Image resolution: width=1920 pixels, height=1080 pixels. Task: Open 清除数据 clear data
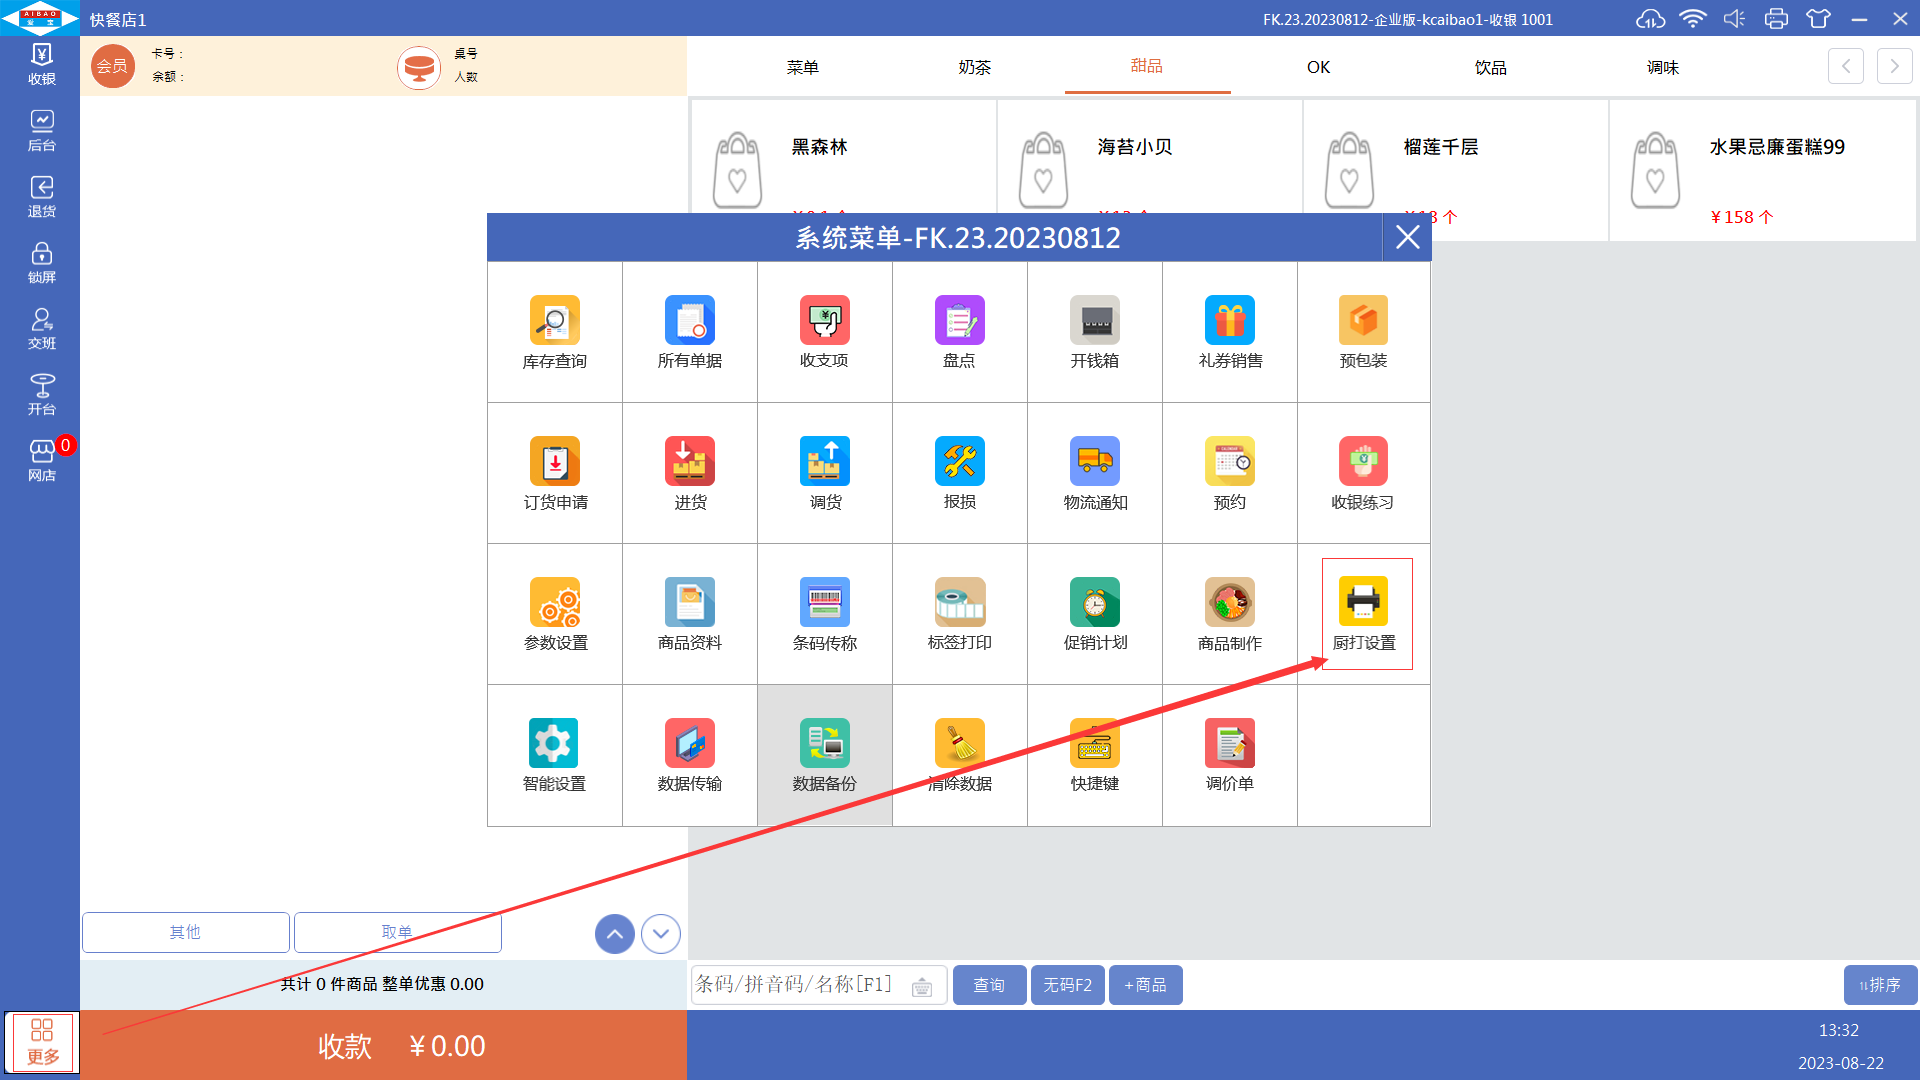coord(960,755)
